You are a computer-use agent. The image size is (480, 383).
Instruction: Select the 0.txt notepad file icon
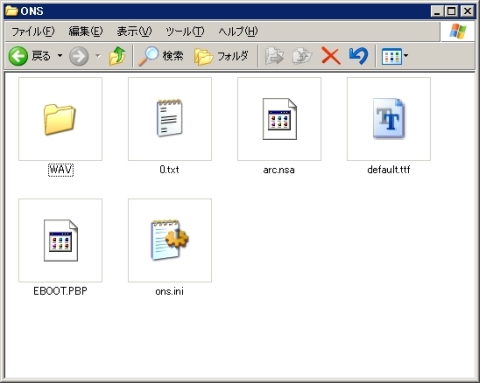[170, 119]
